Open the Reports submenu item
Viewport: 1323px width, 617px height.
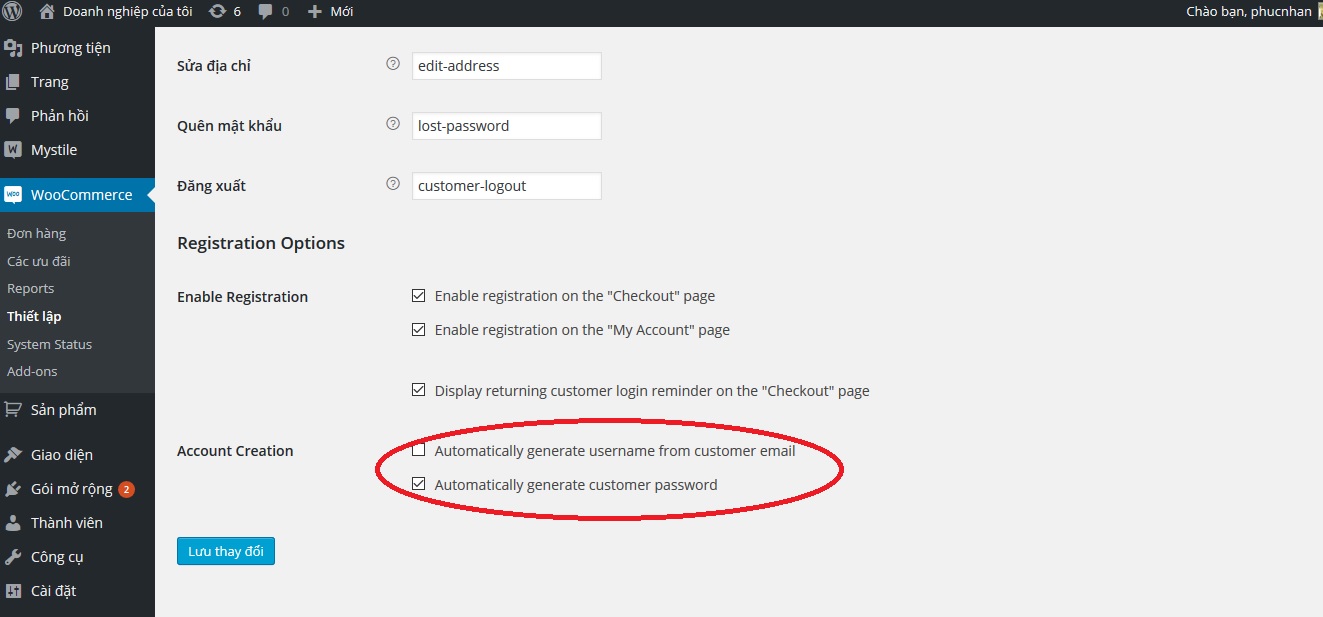(31, 289)
